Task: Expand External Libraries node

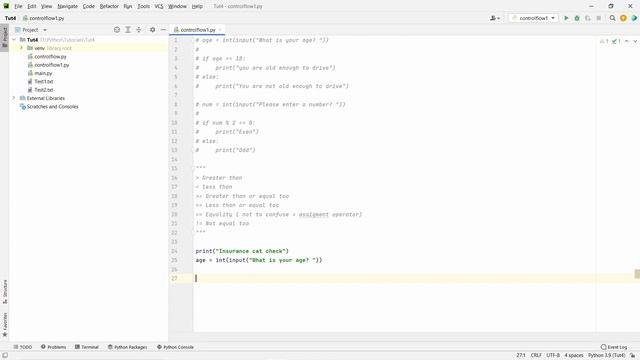Action: point(14,98)
